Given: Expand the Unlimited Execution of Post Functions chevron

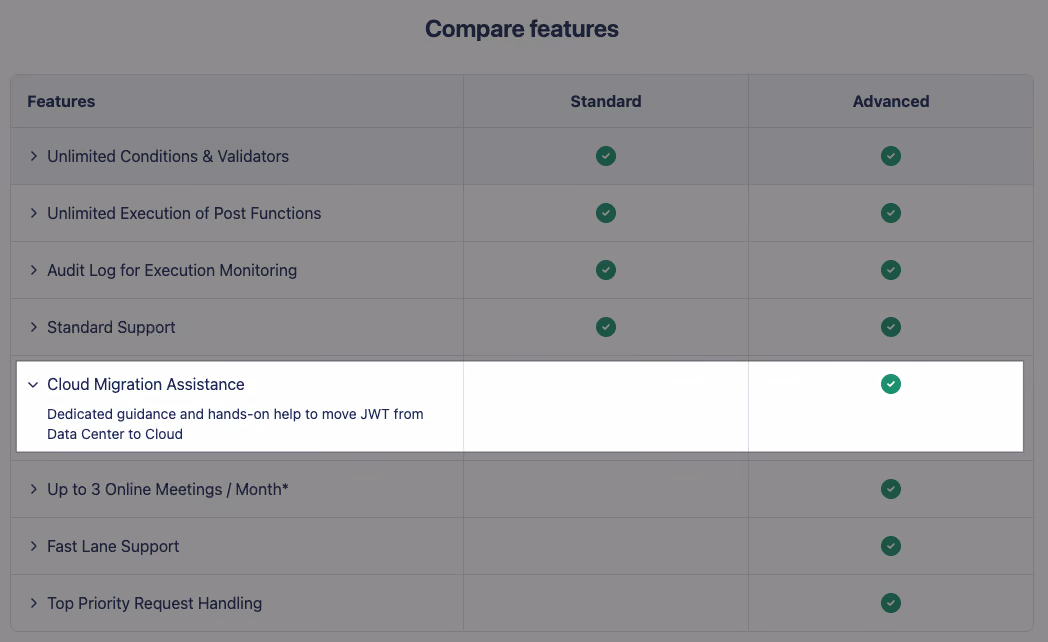Looking at the screenshot, I should pos(33,213).
